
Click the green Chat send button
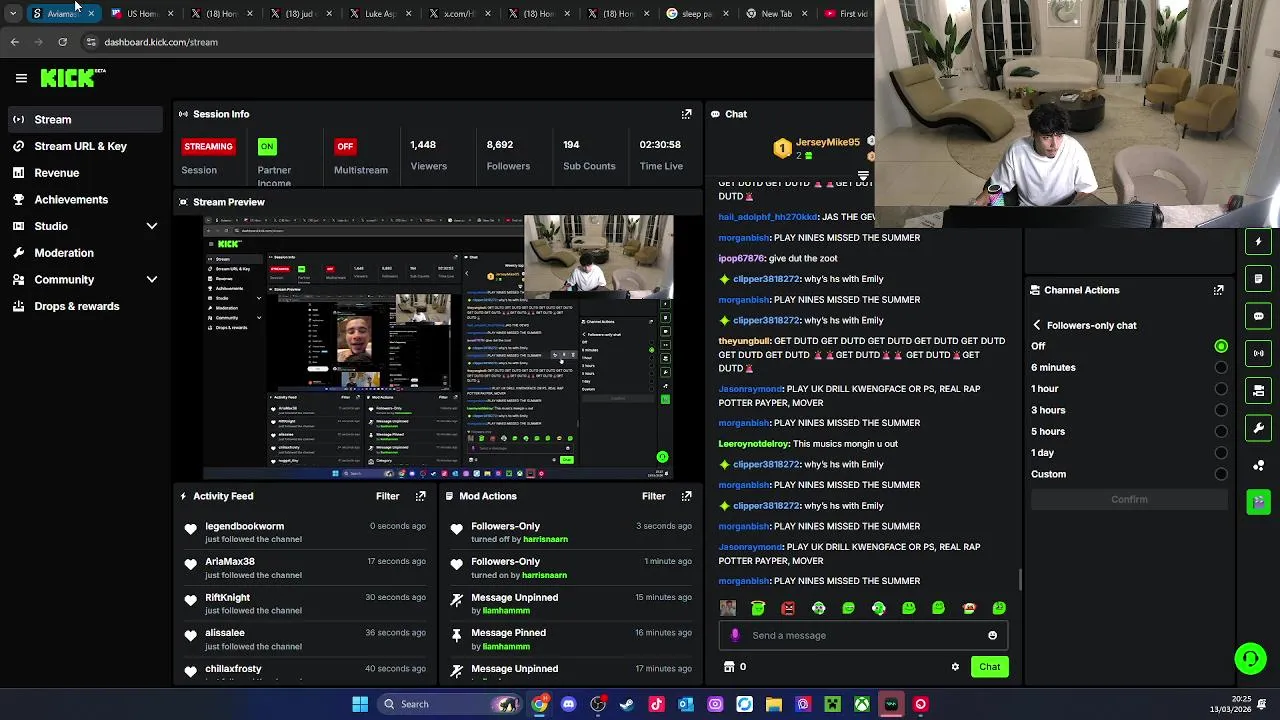pyautogui.click(x=989, y=667)
